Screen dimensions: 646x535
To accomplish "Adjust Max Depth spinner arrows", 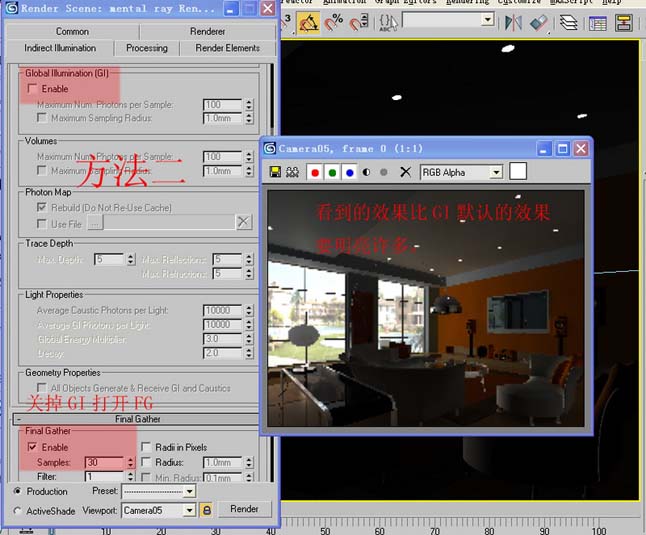I will click(131, 259).
